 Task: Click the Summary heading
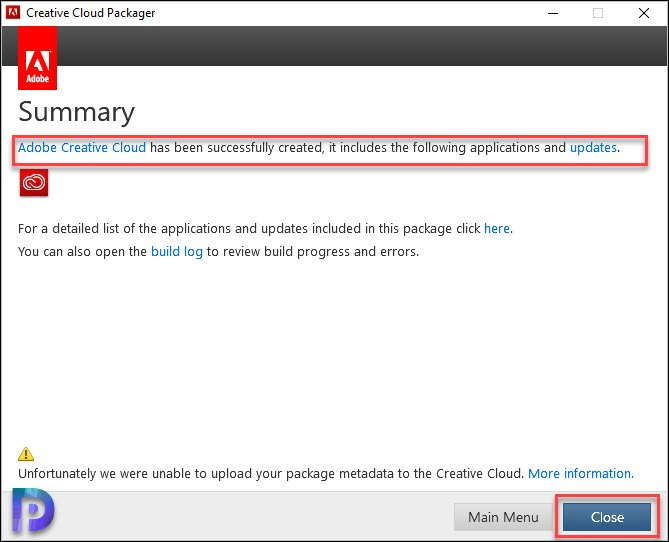pyautogui.click(x=76, y=112)
